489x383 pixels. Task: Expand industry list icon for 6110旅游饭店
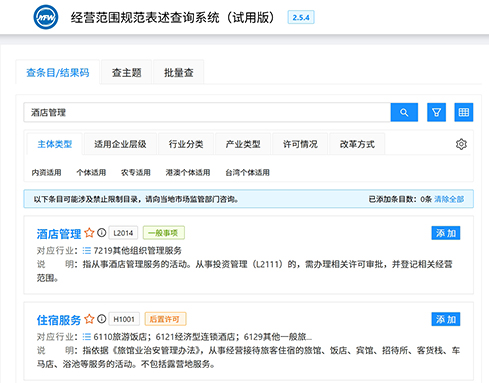coord(87,337)
